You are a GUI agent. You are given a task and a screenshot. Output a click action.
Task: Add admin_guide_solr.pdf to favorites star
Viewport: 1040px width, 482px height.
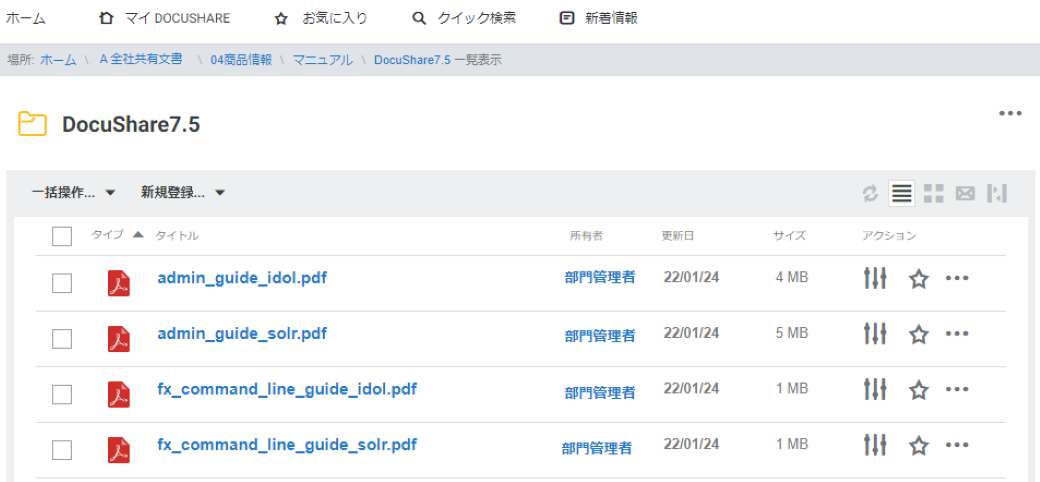click(918, 335)
